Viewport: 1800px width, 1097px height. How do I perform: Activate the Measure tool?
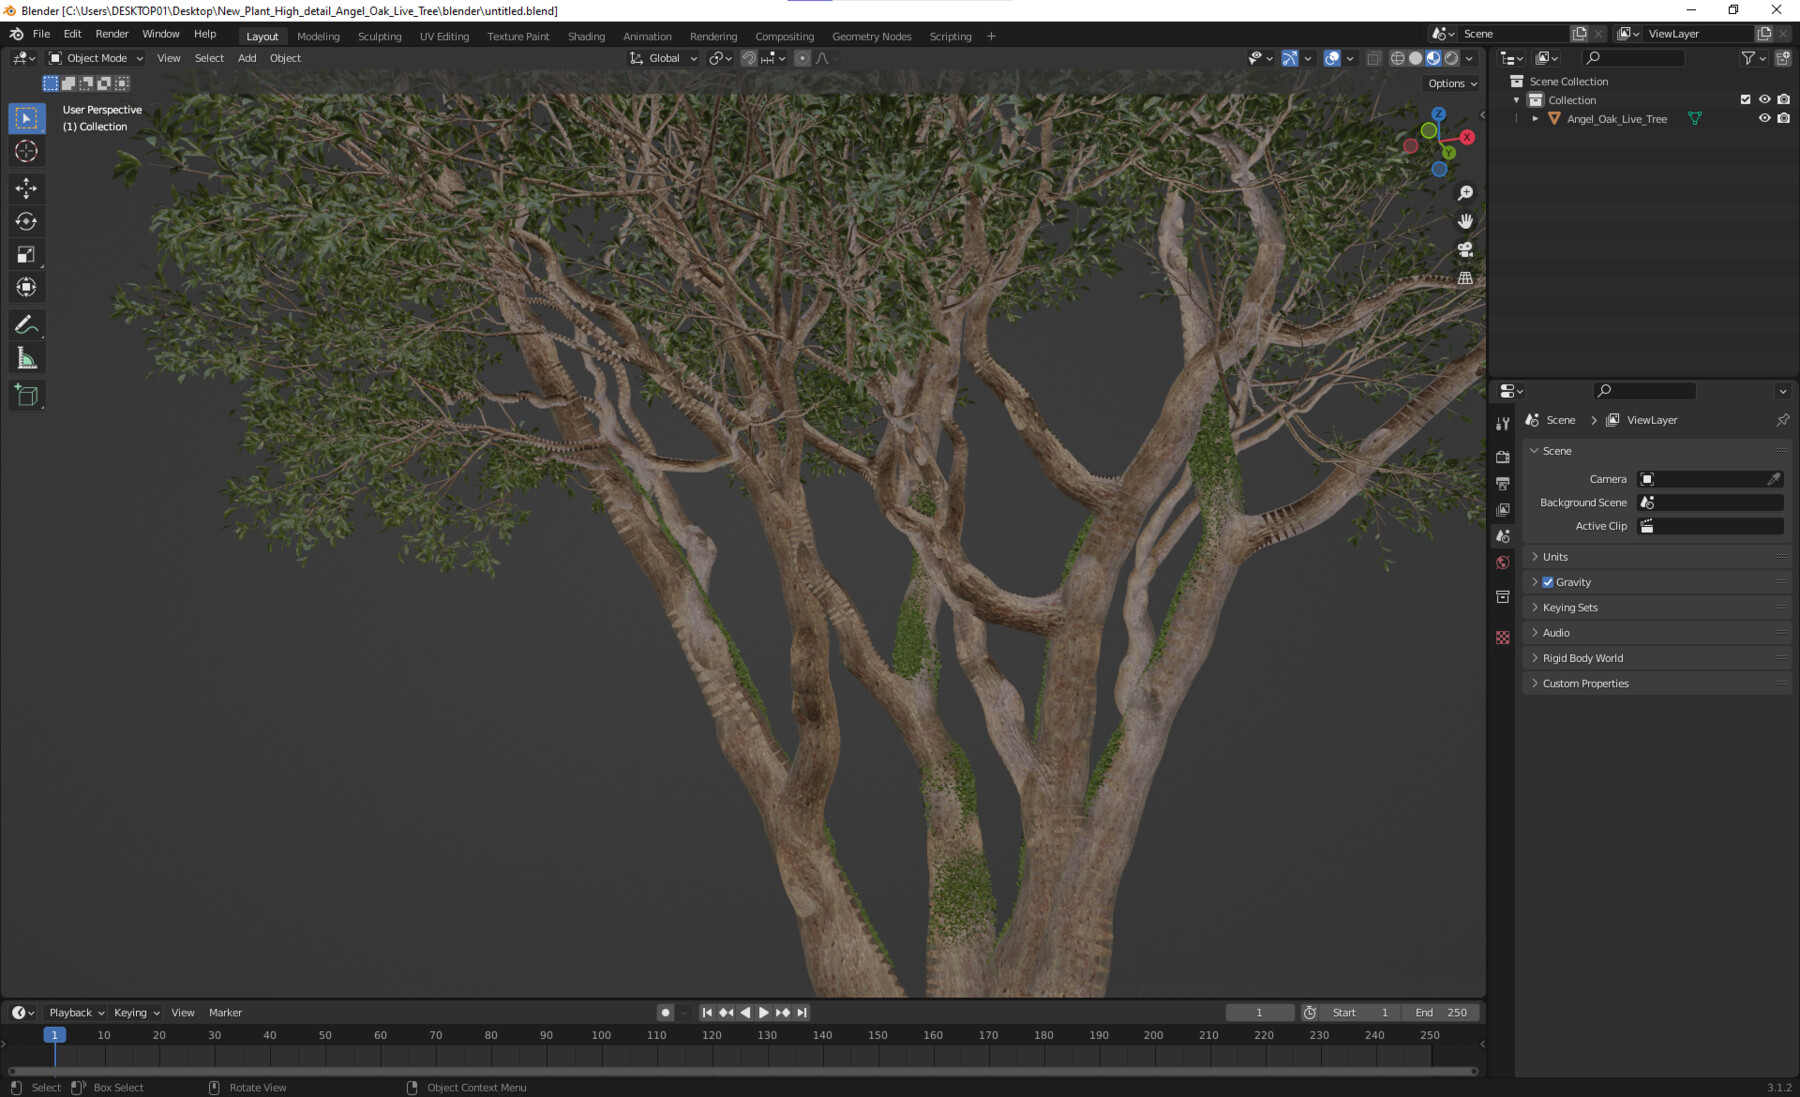pyautogui.click(x=26, y=356)
